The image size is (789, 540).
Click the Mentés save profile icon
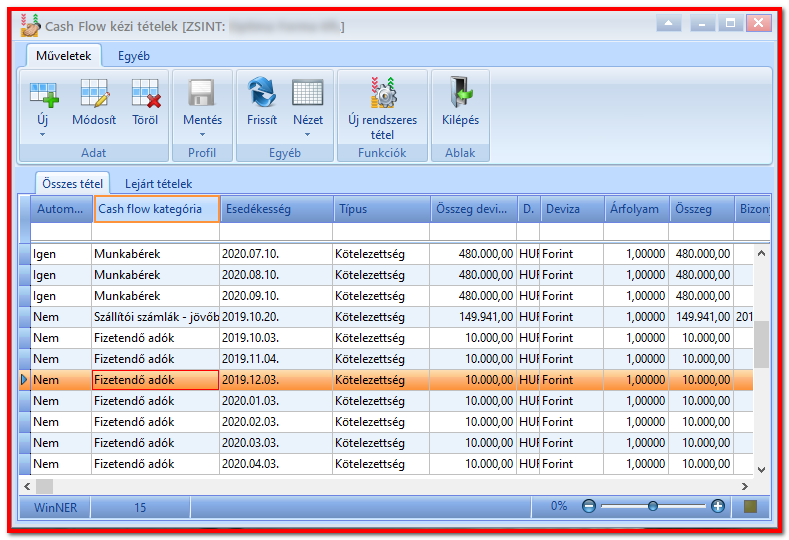(x=202, y=94)
